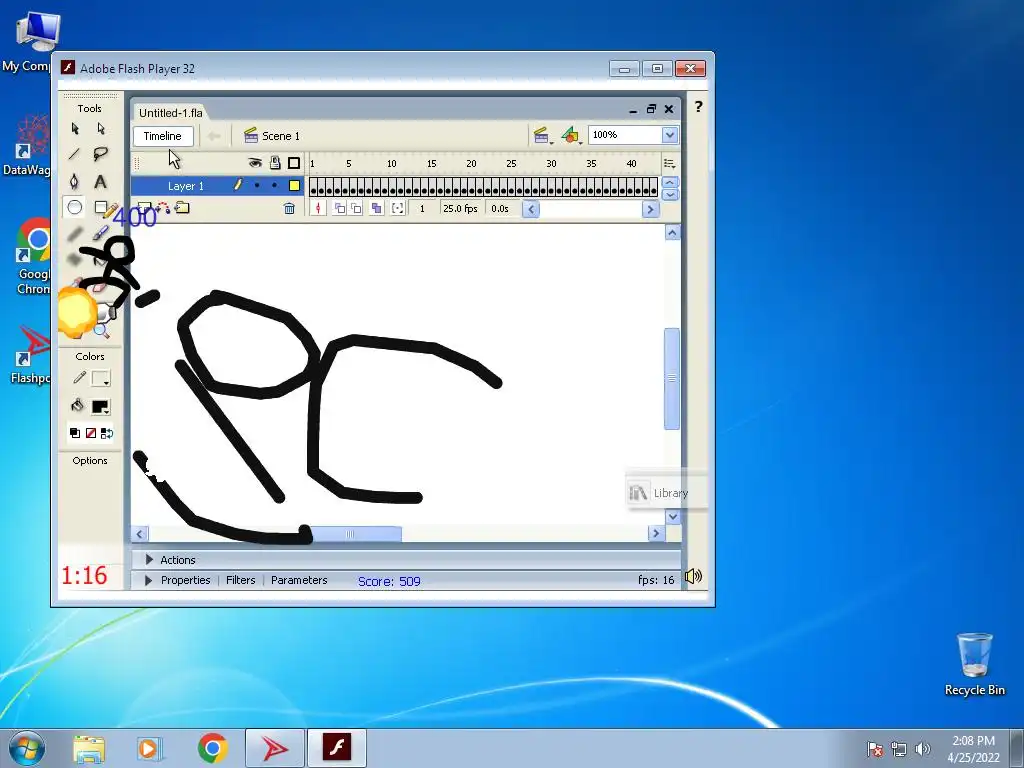Click stage horizontal scroll left arrow

pyautogui.click(x=139, y=534)
